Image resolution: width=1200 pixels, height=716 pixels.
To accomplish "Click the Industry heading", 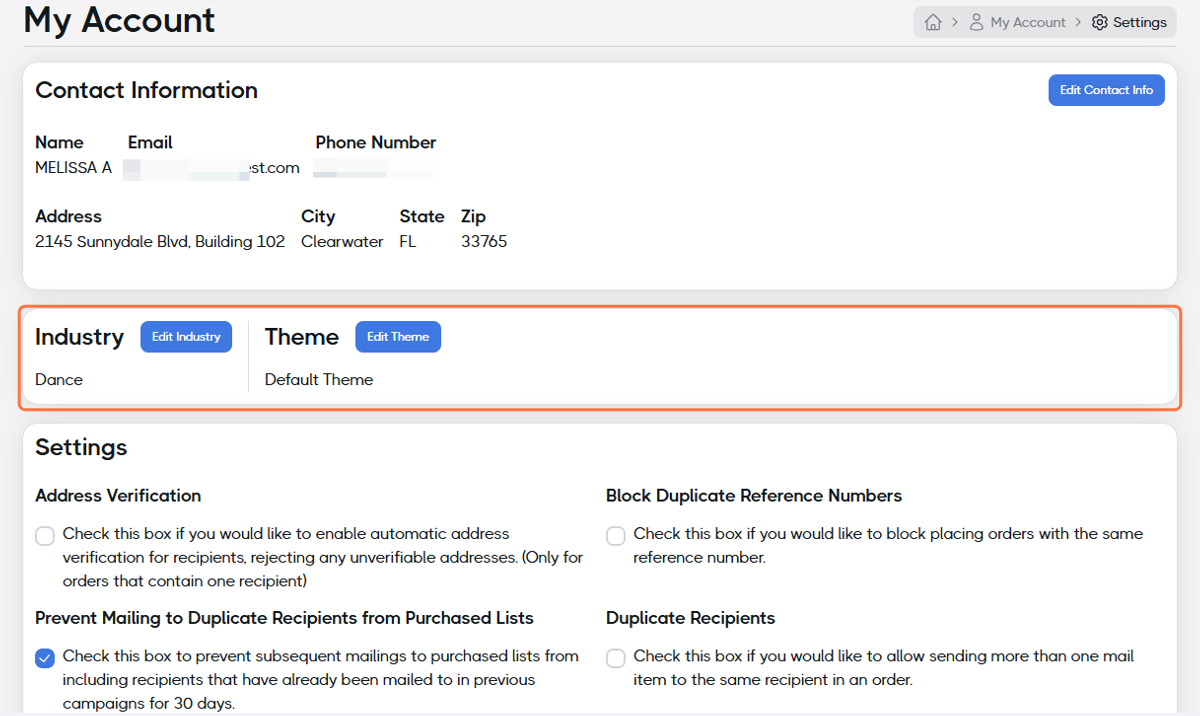I will 79,337.
